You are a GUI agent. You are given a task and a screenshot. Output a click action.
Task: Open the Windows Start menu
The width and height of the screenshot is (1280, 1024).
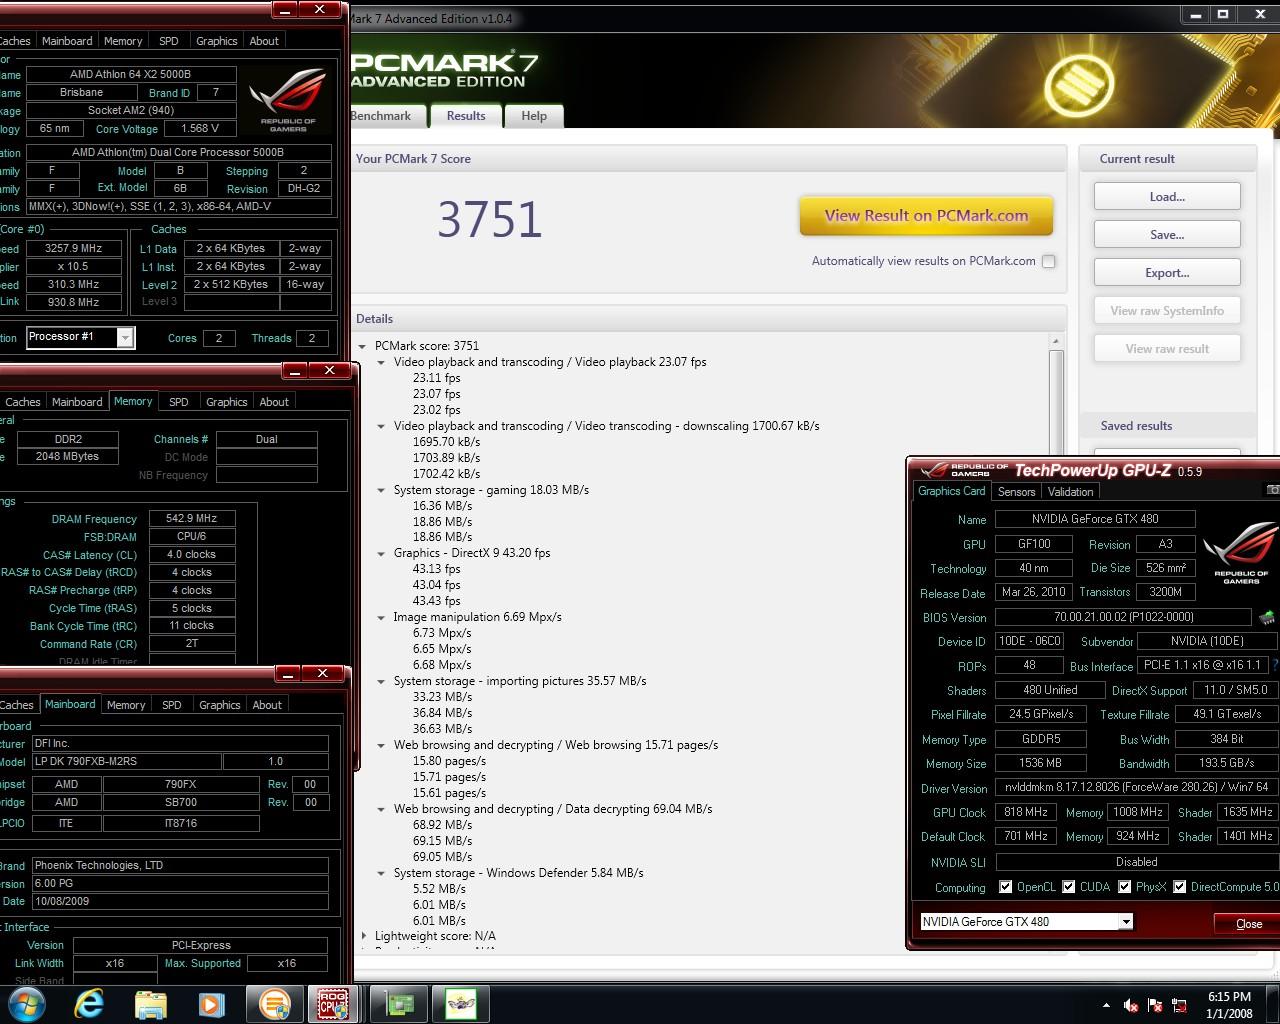click(27, 1003)
